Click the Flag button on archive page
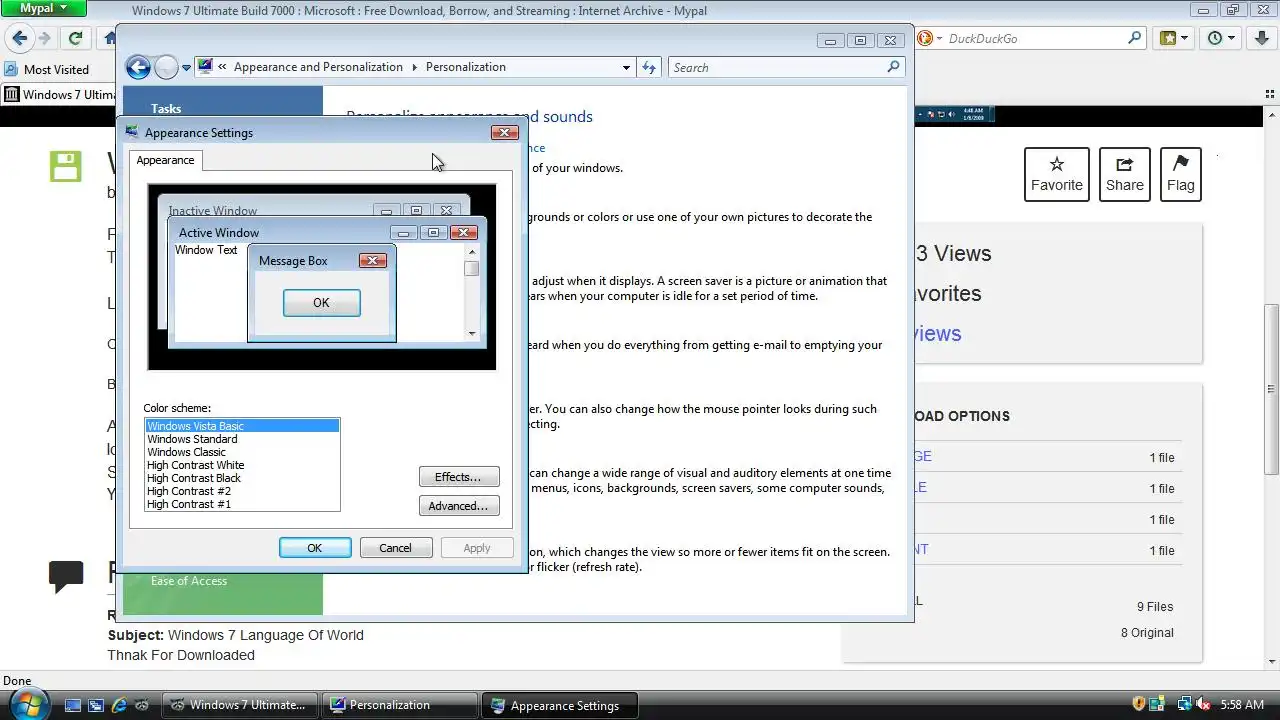The height and width of the screenshot is (720, 1280). (x=1181, y=174)
